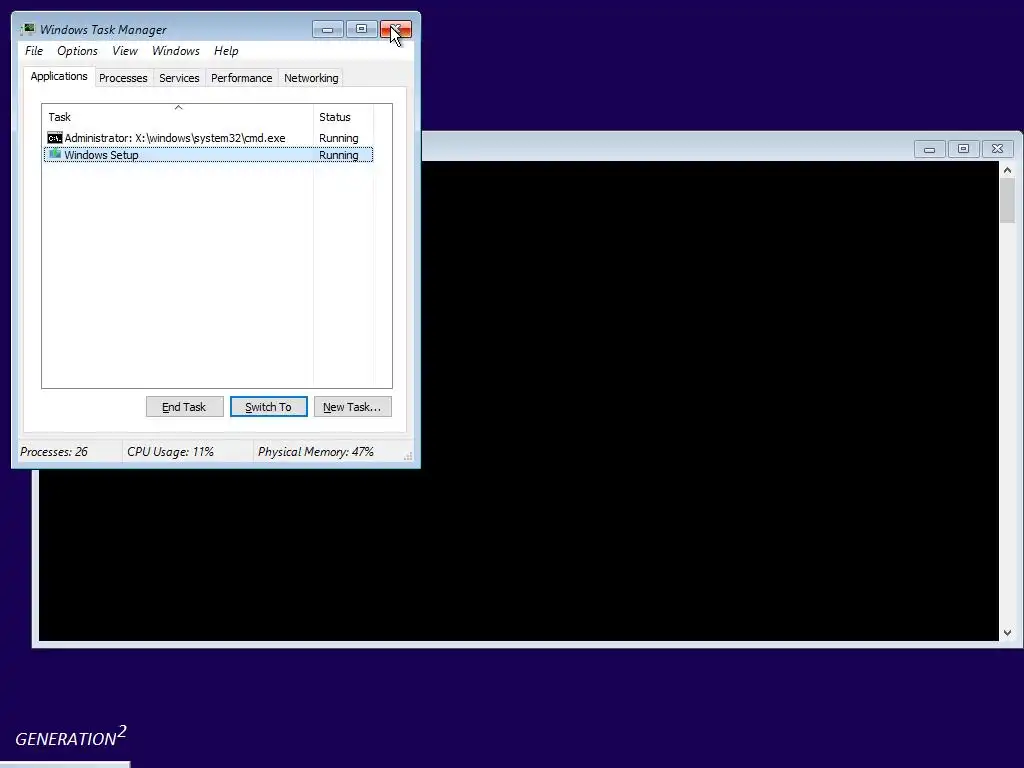Click the command prompt scrollbar down arrow
1024x768 pixels.
[1007, 633]
